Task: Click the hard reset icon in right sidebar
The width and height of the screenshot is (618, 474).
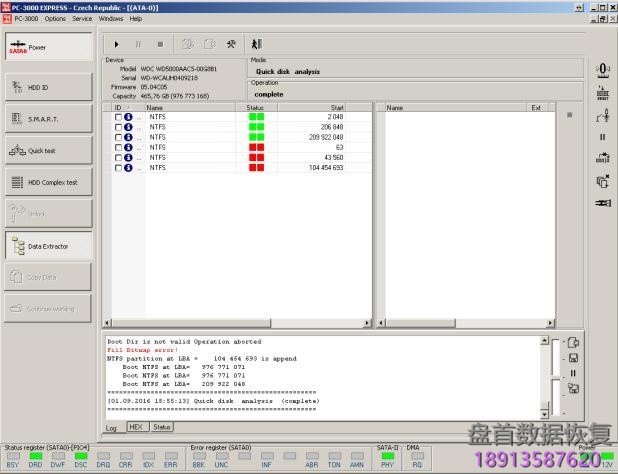Action: coord(603,93)
